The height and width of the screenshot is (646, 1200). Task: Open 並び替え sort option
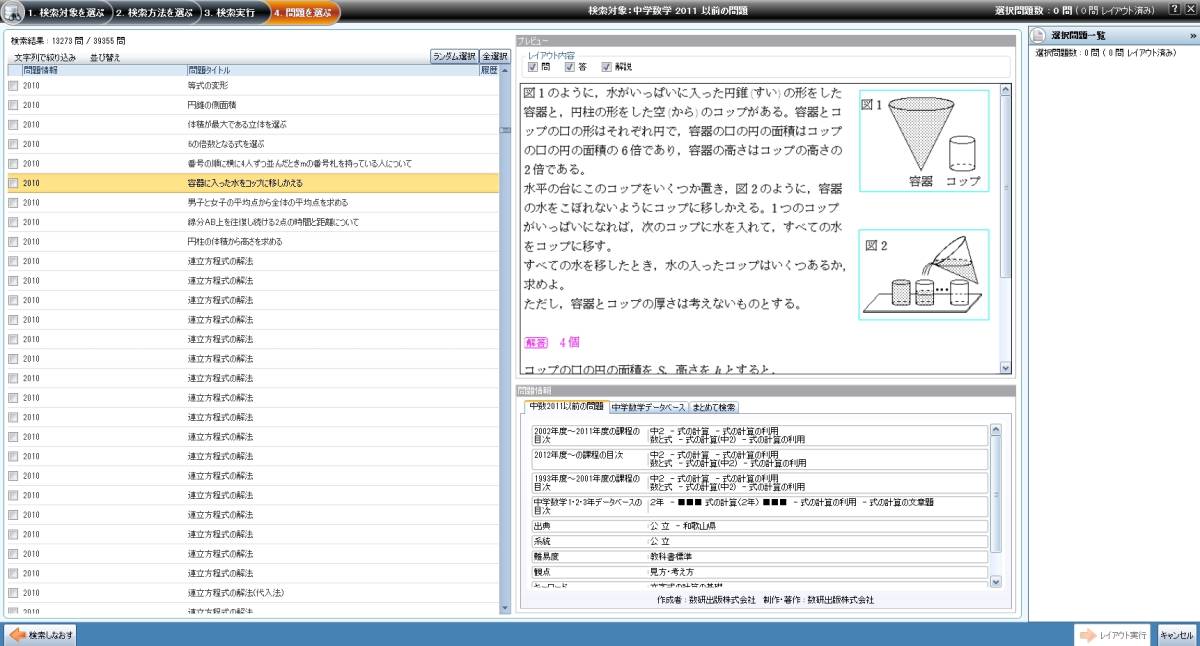coord(106,58)
